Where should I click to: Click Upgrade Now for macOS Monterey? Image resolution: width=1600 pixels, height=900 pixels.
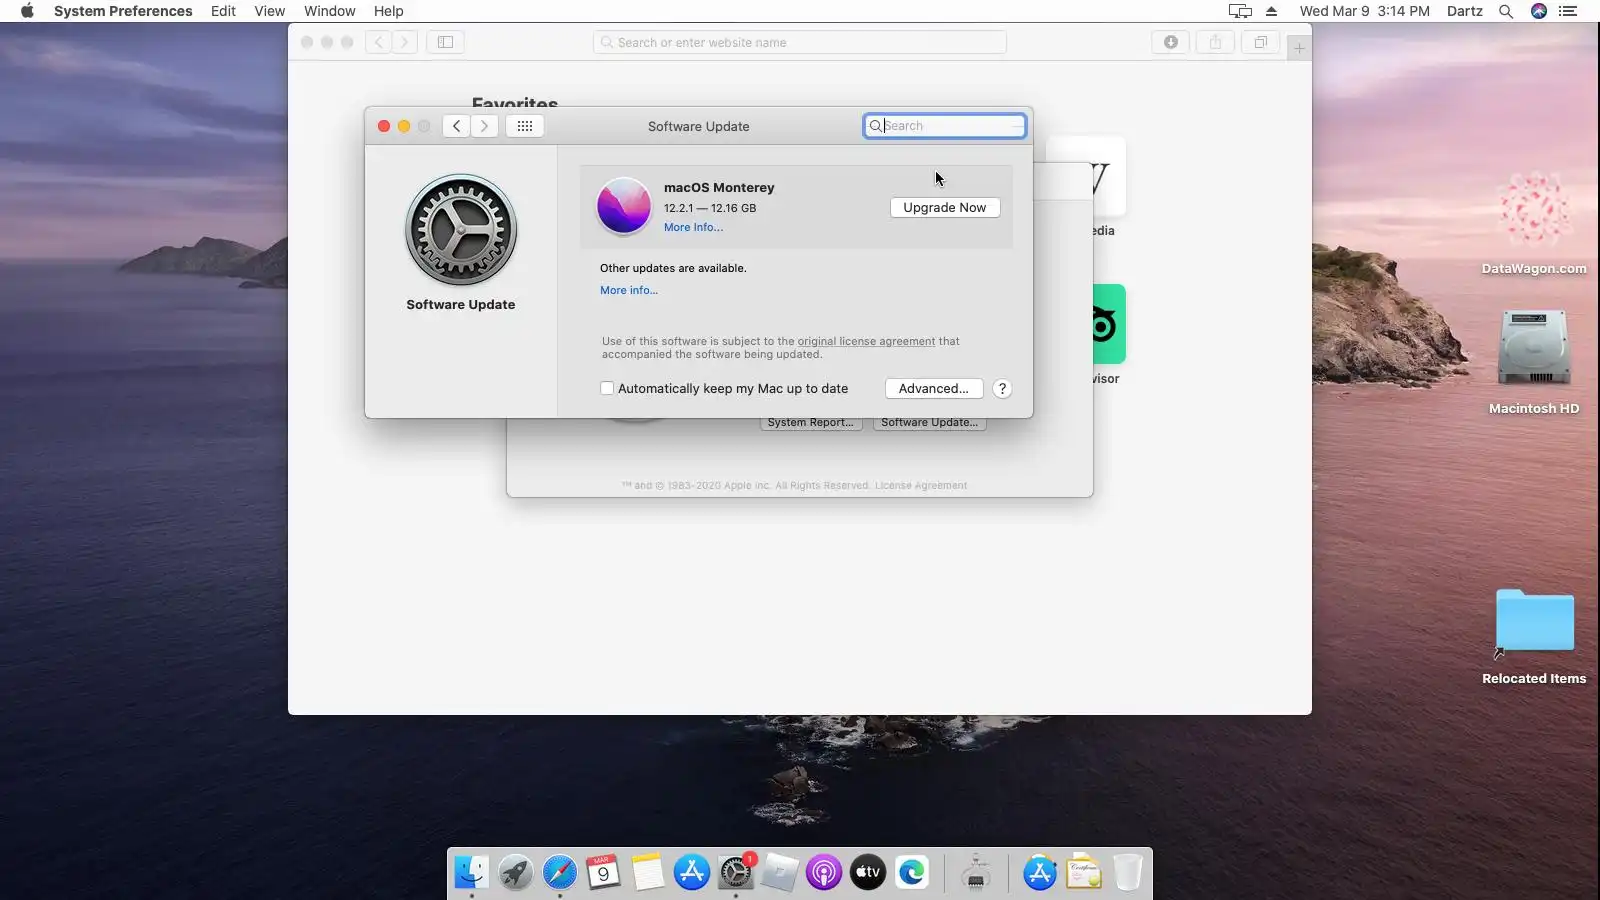click(x=945, y=208)
